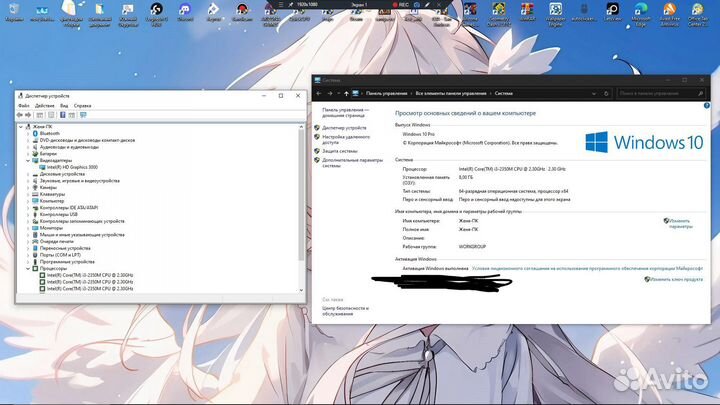
Task: Click the Back arrow in System window
Action: coord(320,93)
